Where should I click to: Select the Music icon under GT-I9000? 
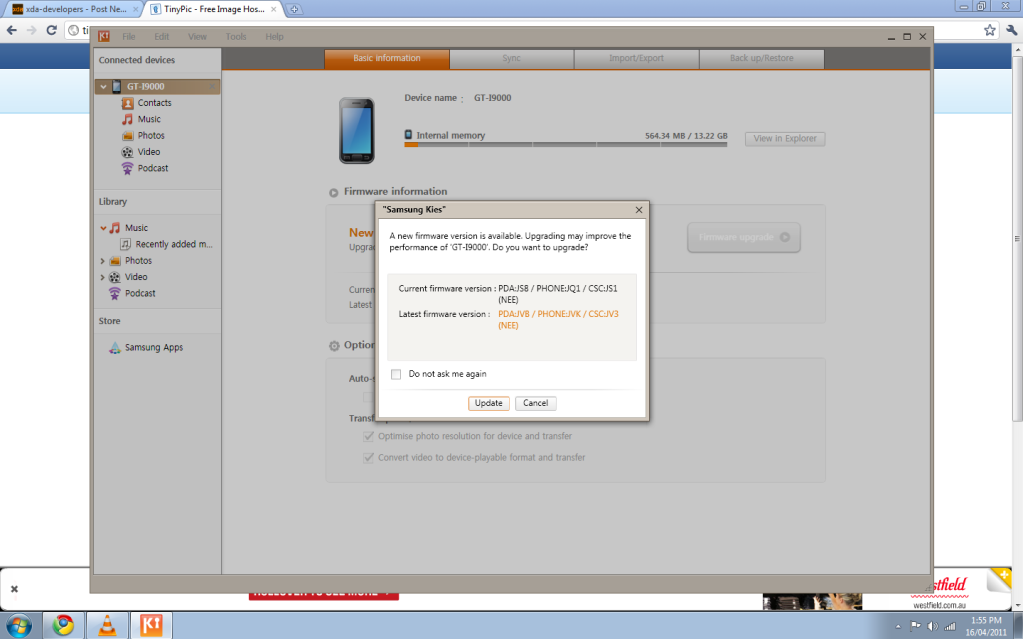[127, 119]
